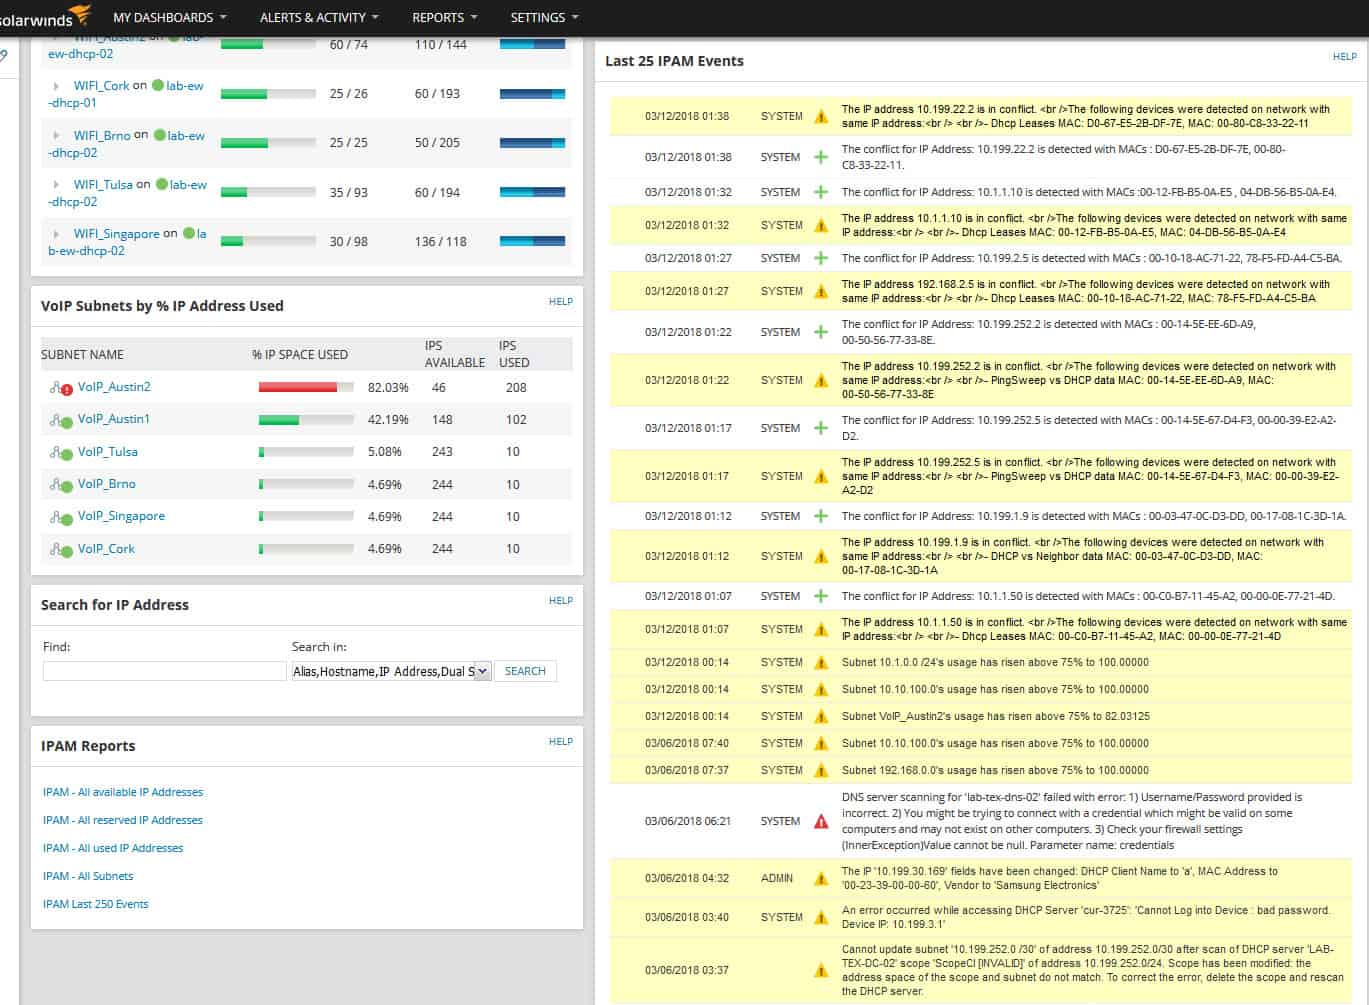
Task: Click the warning triangle on the 10.199.22.2 conflict event
Action: click(x=821, y=115)
